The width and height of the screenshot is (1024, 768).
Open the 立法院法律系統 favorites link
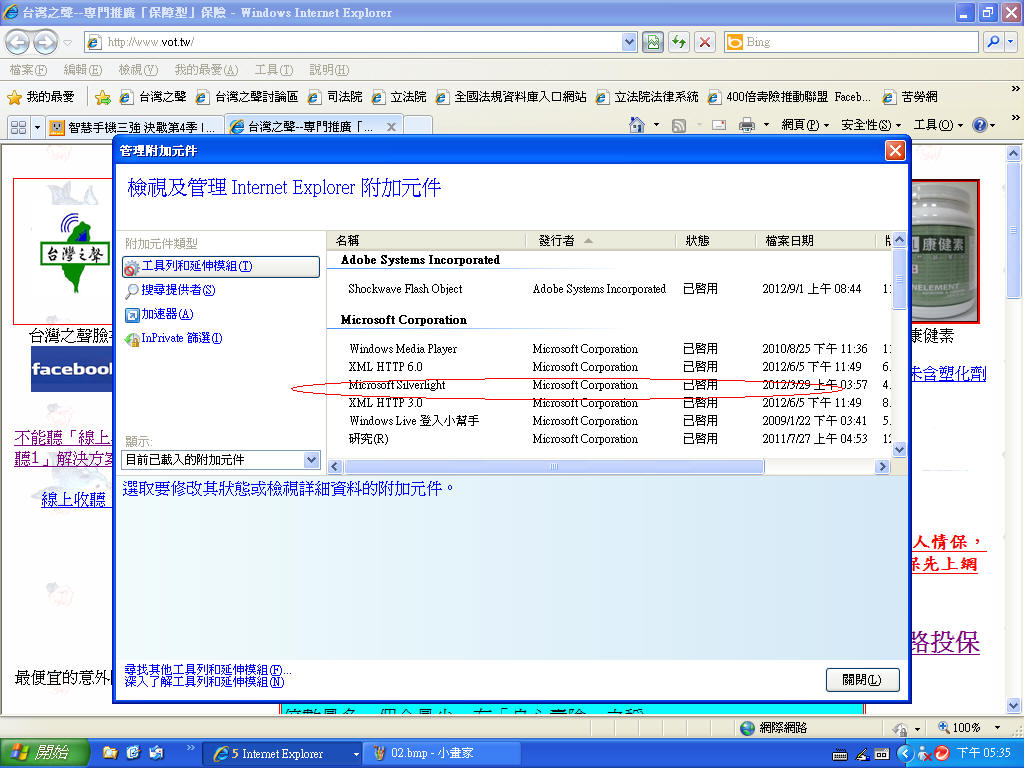click(647, 97)
